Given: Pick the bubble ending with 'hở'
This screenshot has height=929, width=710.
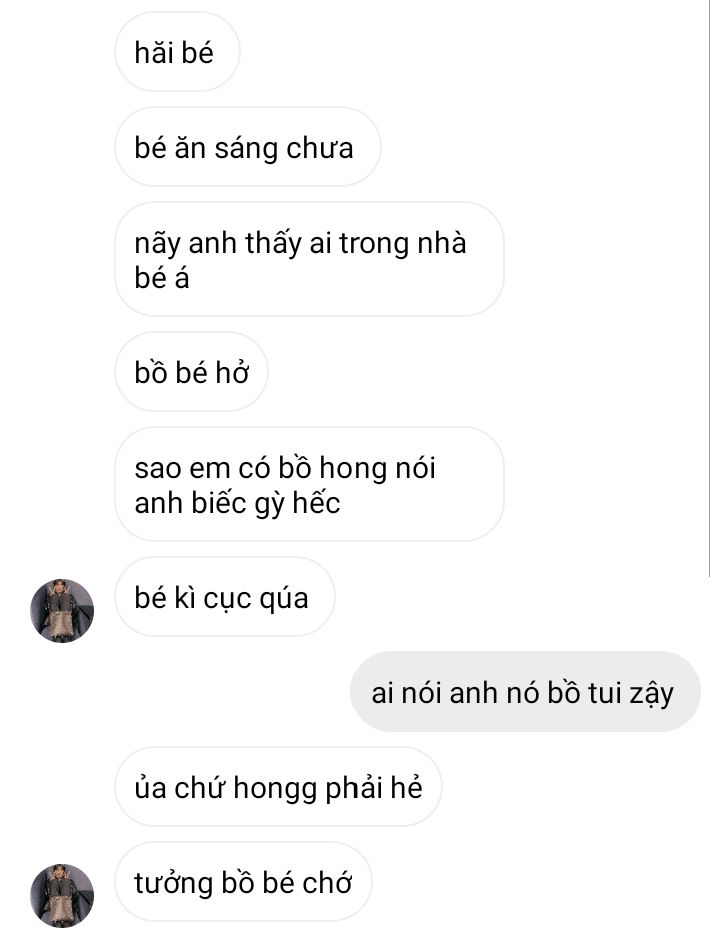Looking at the screenshot, I should [x=191, y=372].
